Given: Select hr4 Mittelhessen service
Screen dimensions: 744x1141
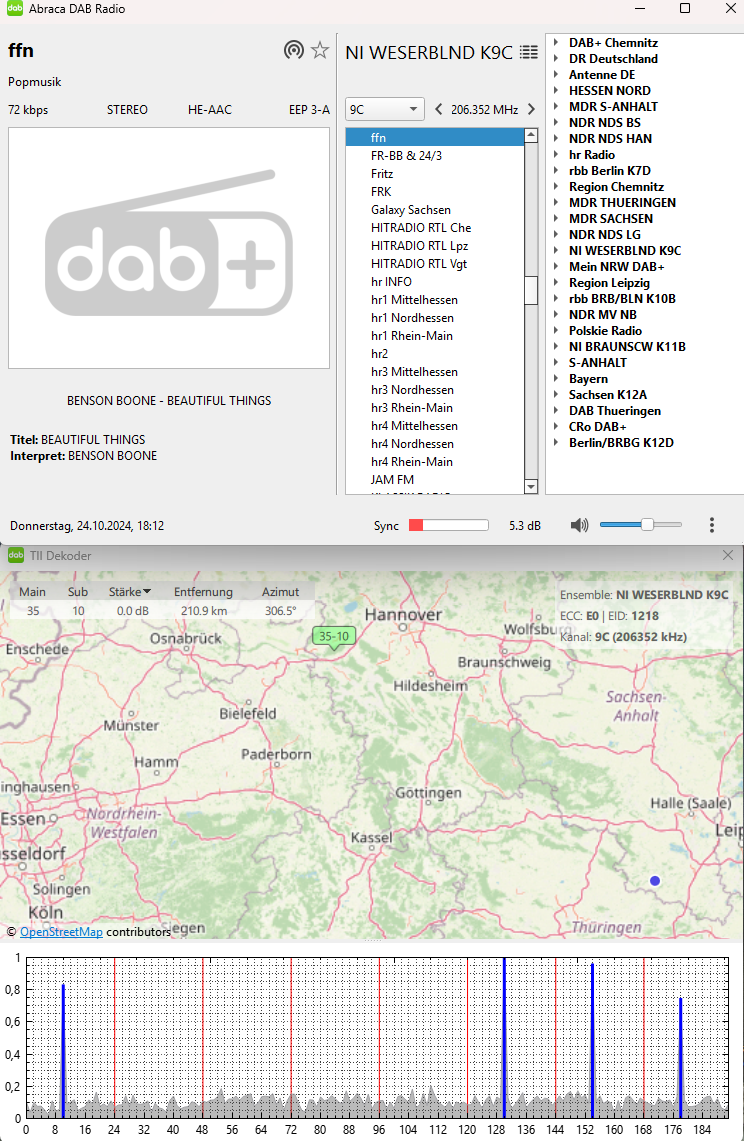Looking at the screenshot, I should click(x=435, y=426).
